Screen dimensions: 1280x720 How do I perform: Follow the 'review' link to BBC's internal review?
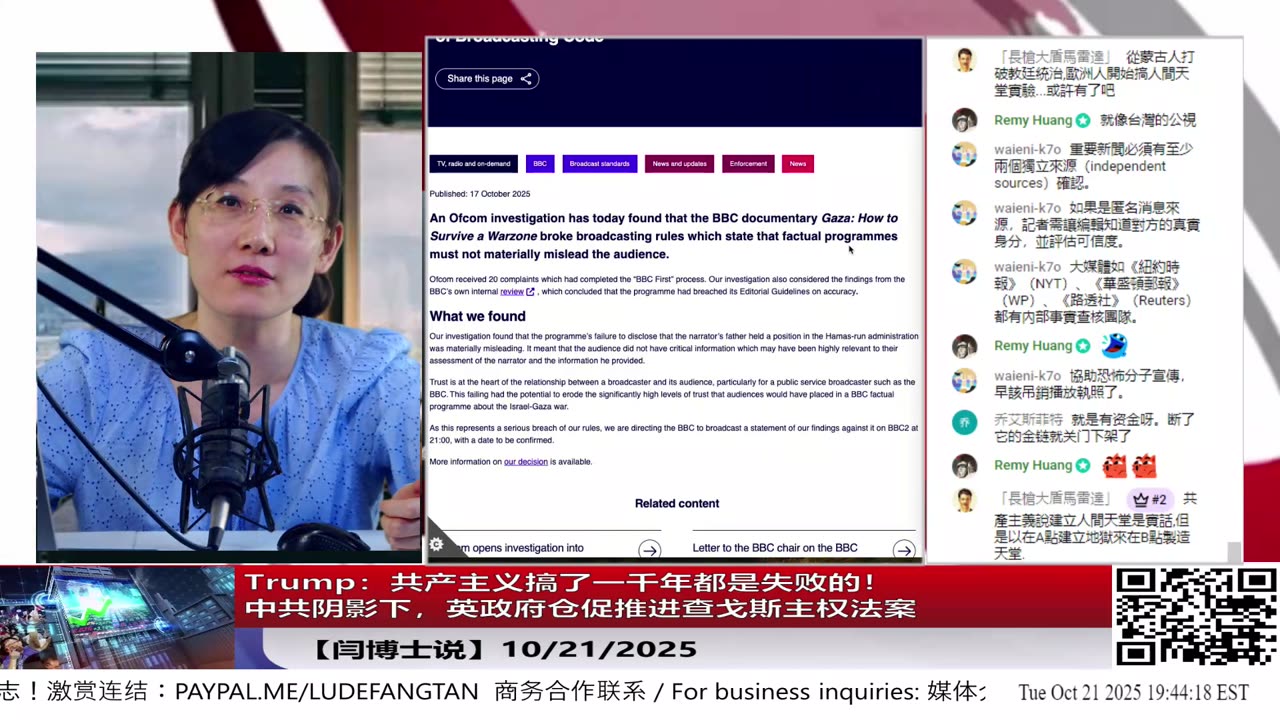pyautogui.click(x=512, y=292)
